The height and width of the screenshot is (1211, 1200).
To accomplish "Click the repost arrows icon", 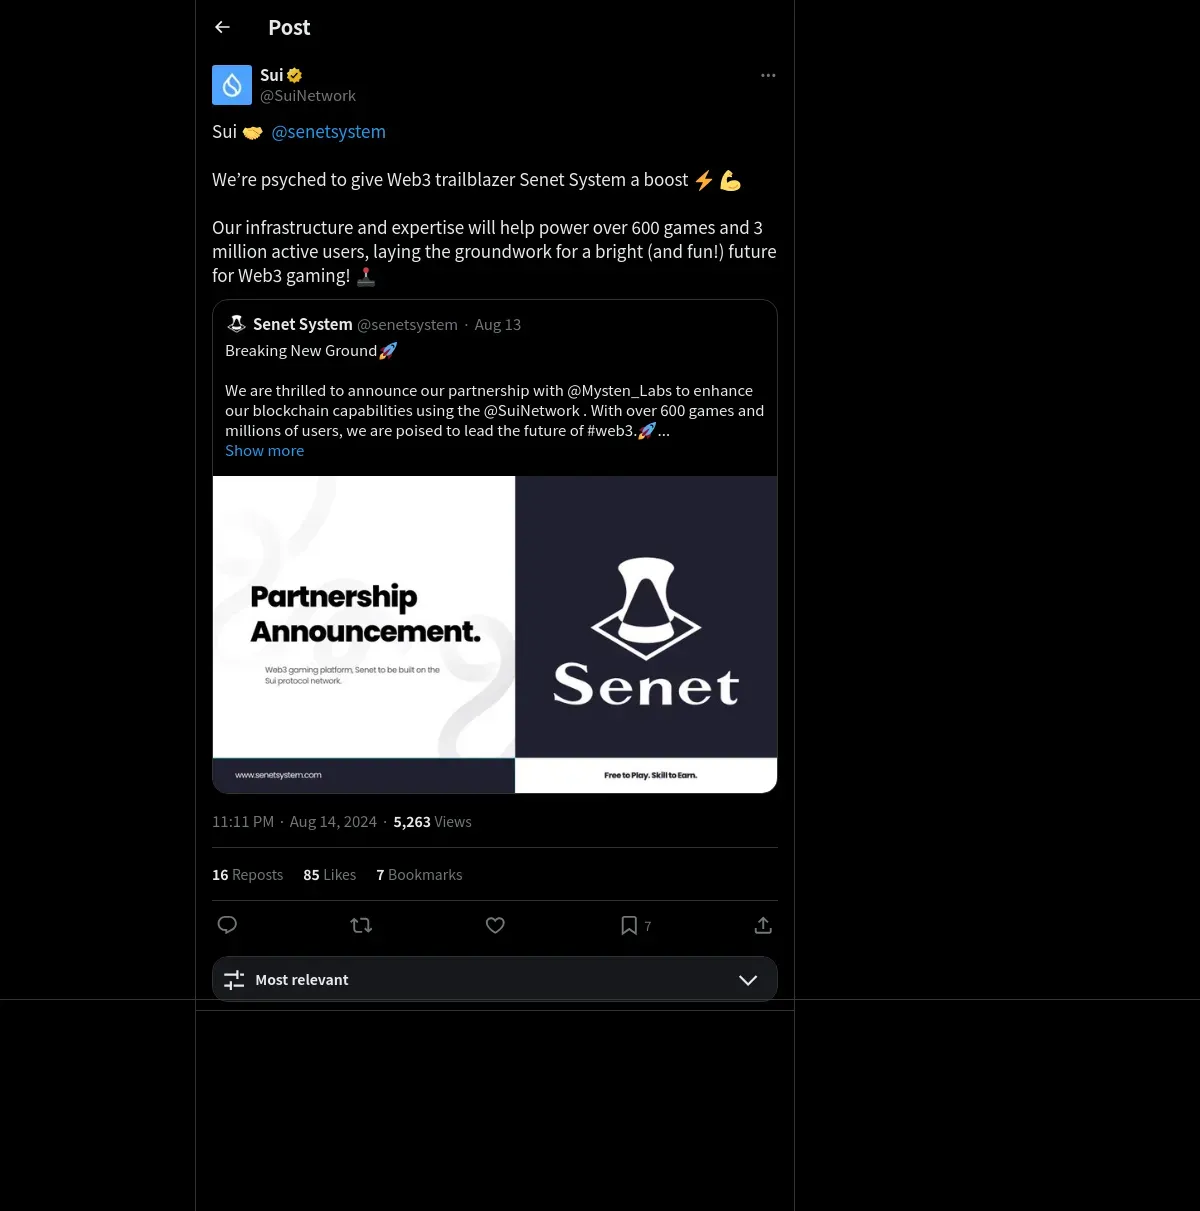I will [361, 925].
